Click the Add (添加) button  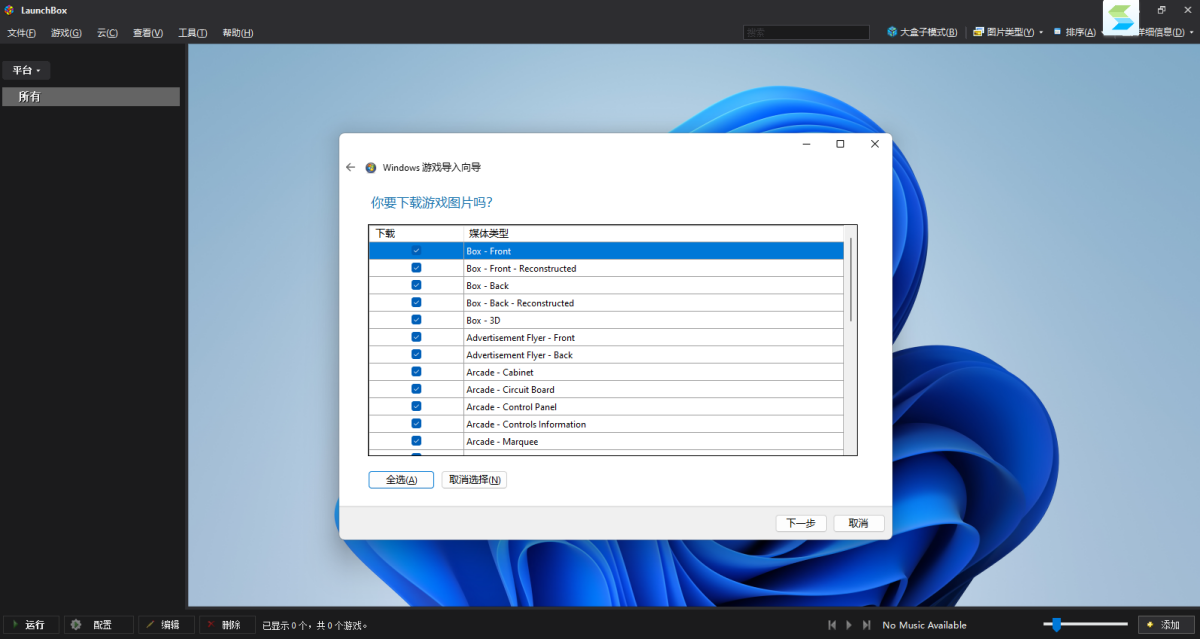click(1166, 625)
